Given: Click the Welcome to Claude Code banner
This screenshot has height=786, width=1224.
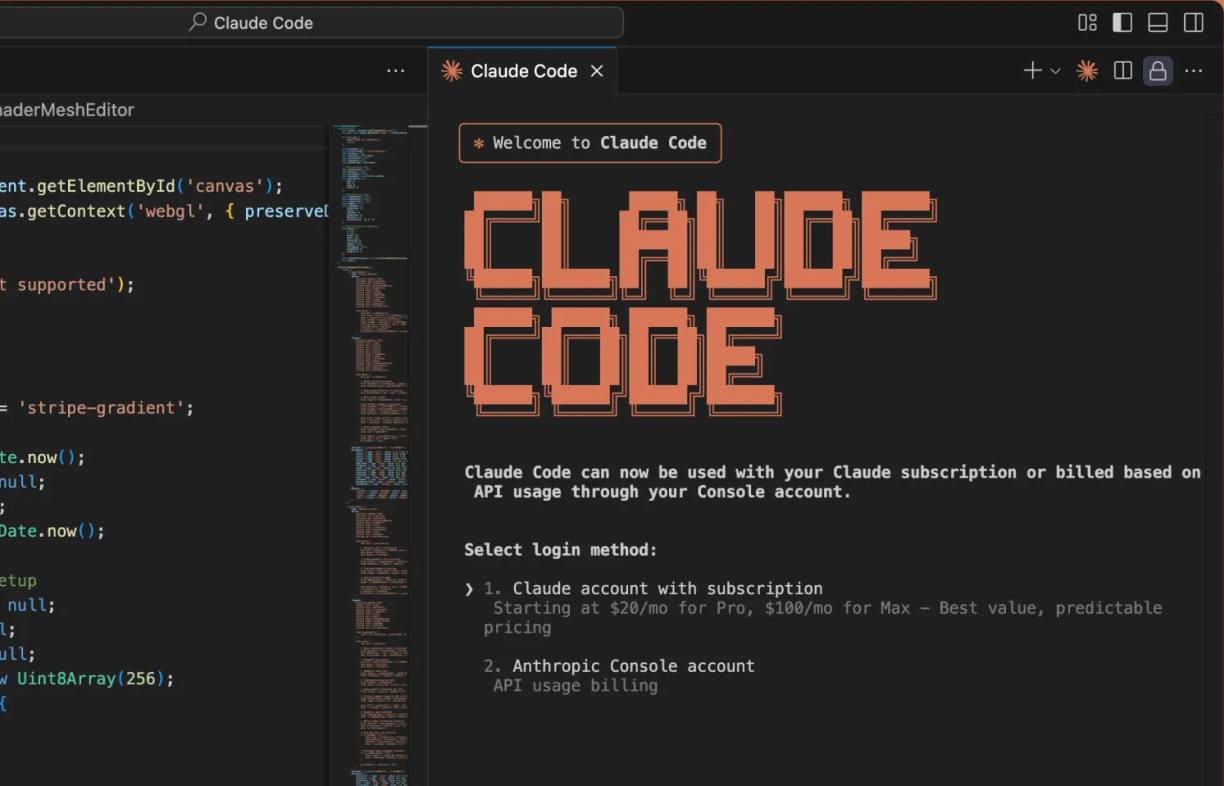Looking at the screenshot, I should [x=590, y=143].
